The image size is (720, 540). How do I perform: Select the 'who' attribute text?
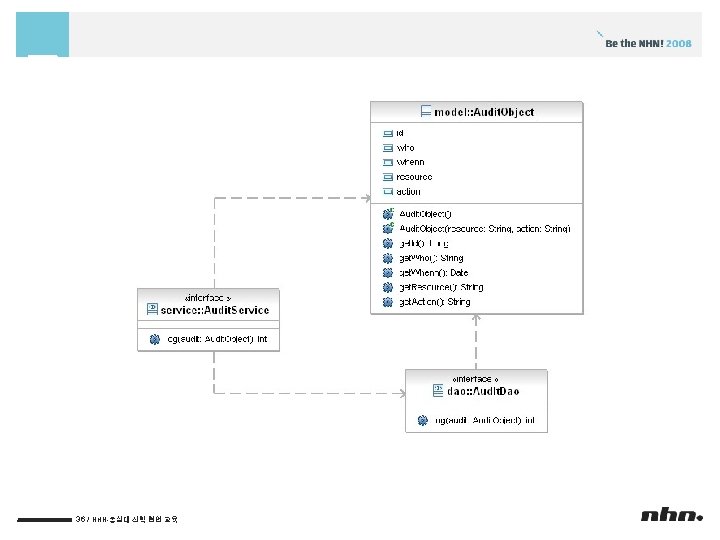tap(405, 148)
